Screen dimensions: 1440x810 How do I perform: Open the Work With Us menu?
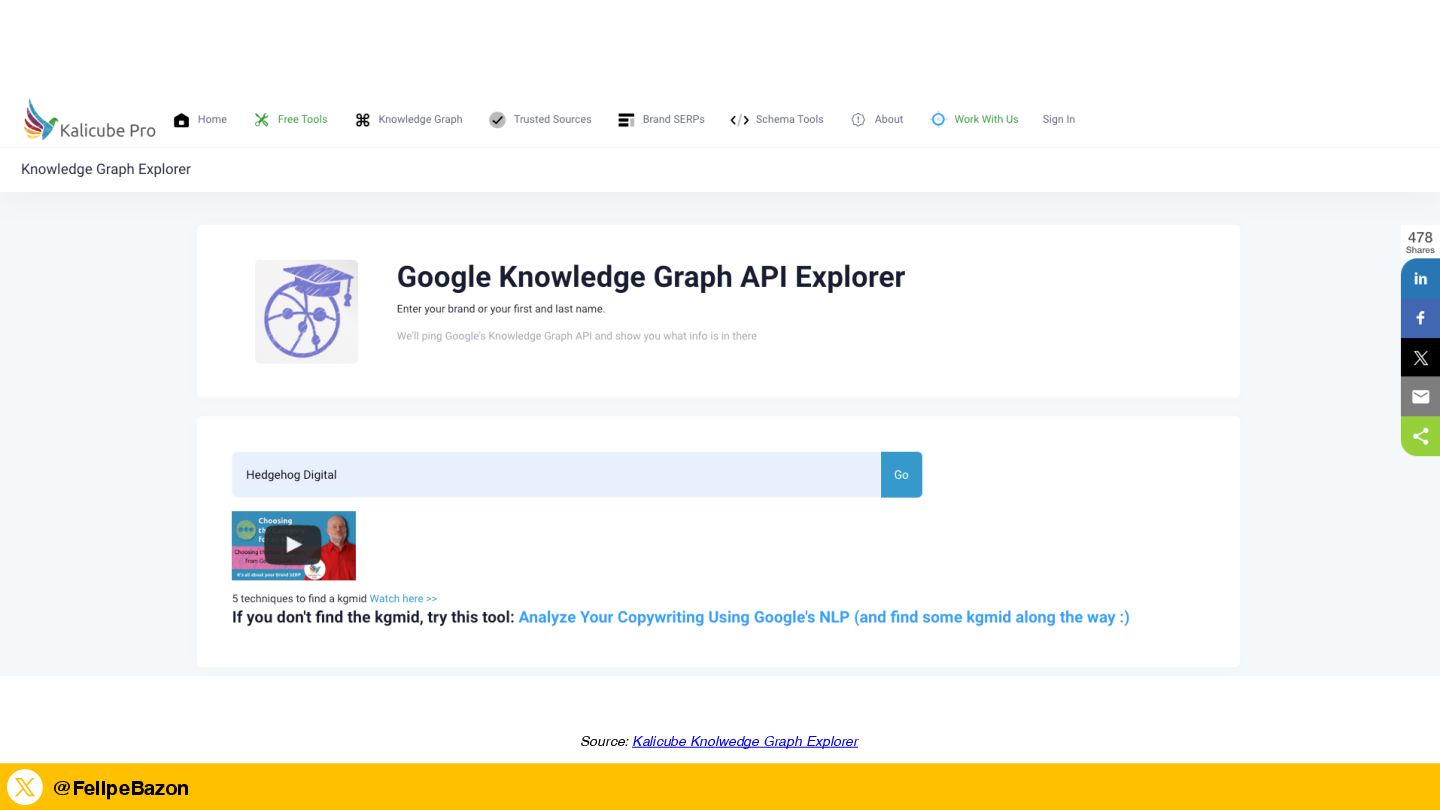point(986,120)
